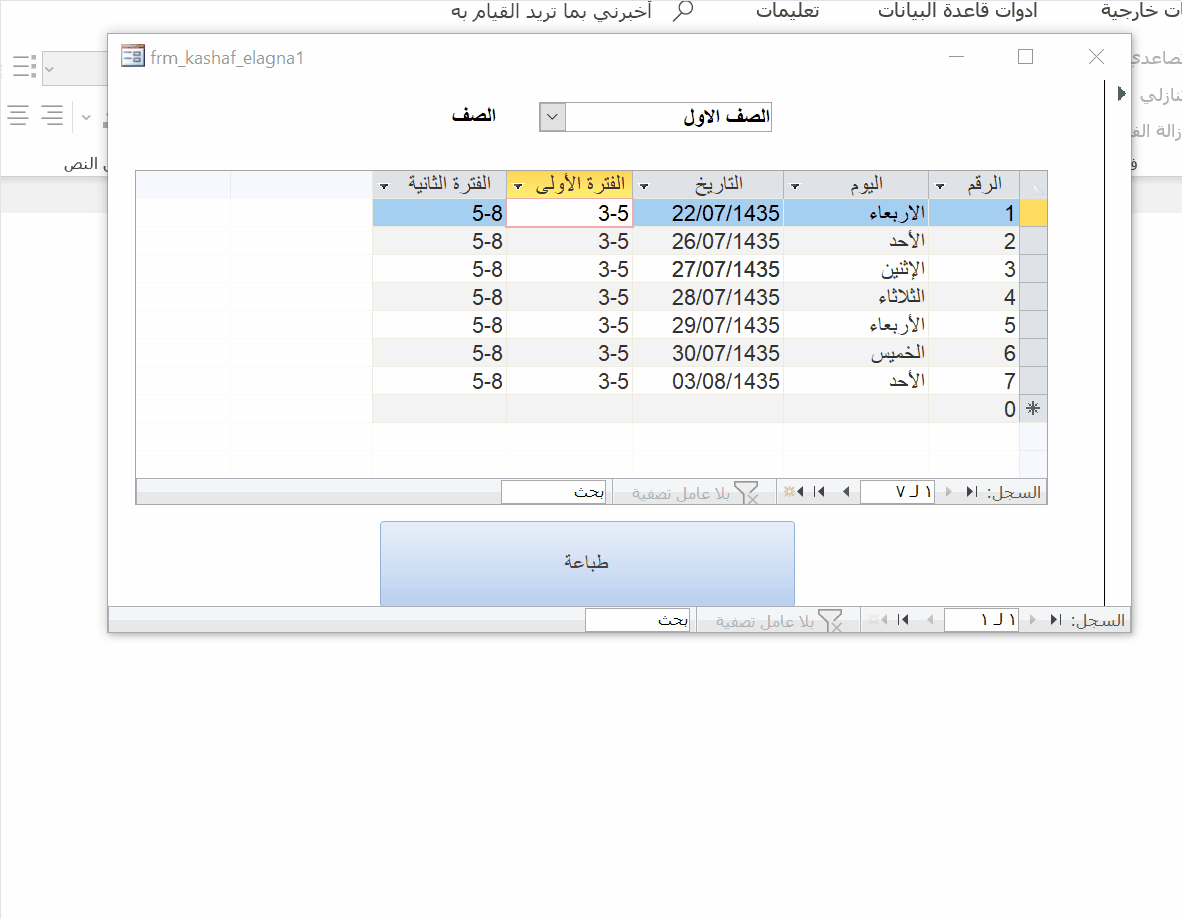
Task: Click day cell الإثنين in row 3
Action: (856, 269)
